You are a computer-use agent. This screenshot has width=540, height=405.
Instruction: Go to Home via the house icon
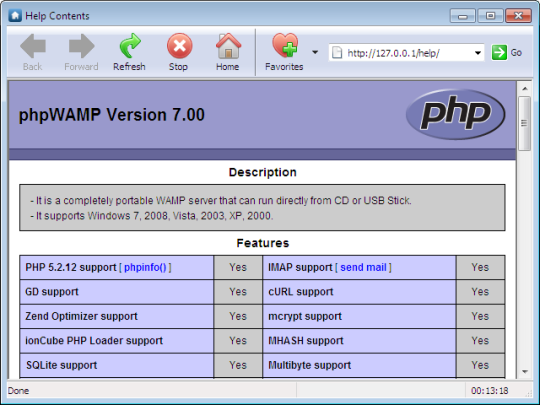click(228, 46)
